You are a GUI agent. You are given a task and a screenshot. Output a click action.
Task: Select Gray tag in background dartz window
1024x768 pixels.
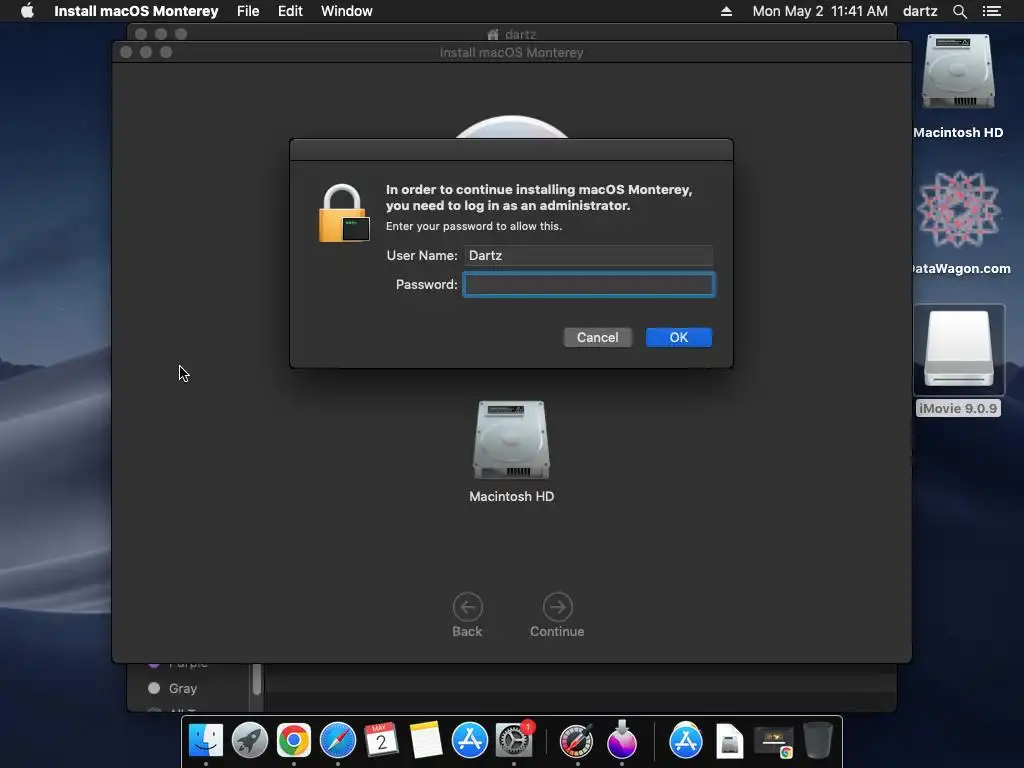click(x=173, y=688)
